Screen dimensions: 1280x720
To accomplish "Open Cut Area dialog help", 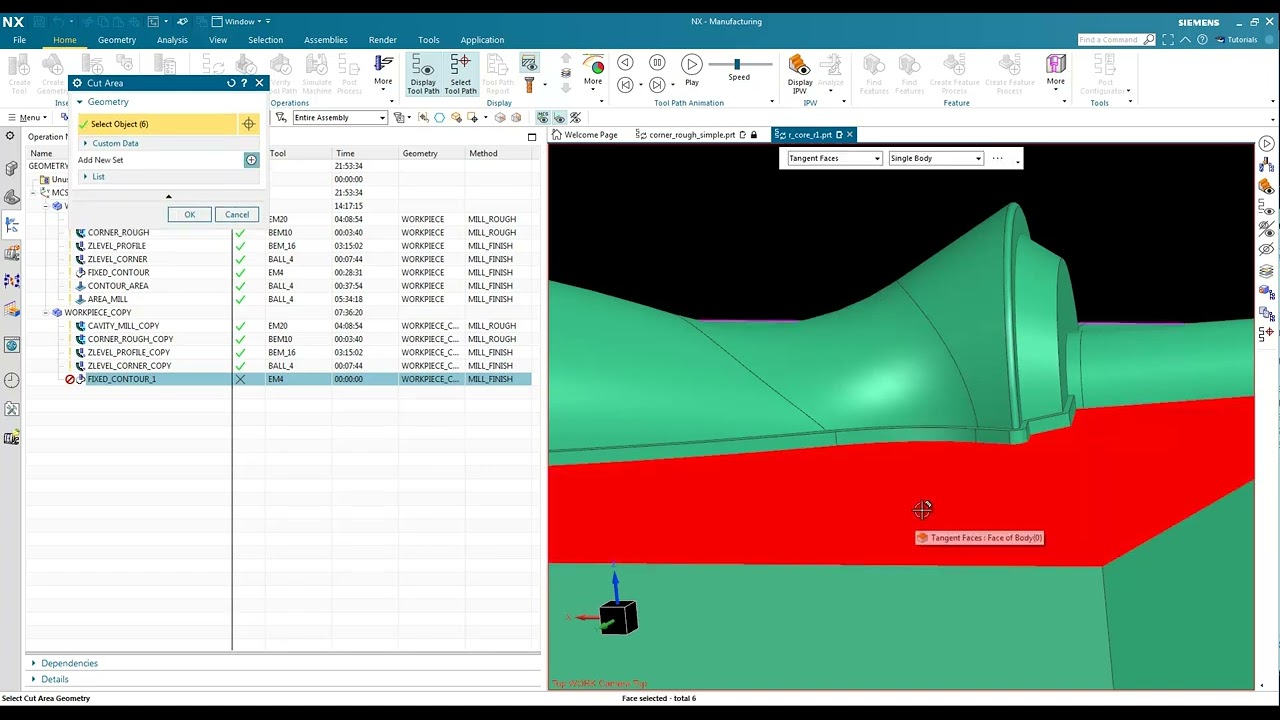I will [x=244, y=83].
